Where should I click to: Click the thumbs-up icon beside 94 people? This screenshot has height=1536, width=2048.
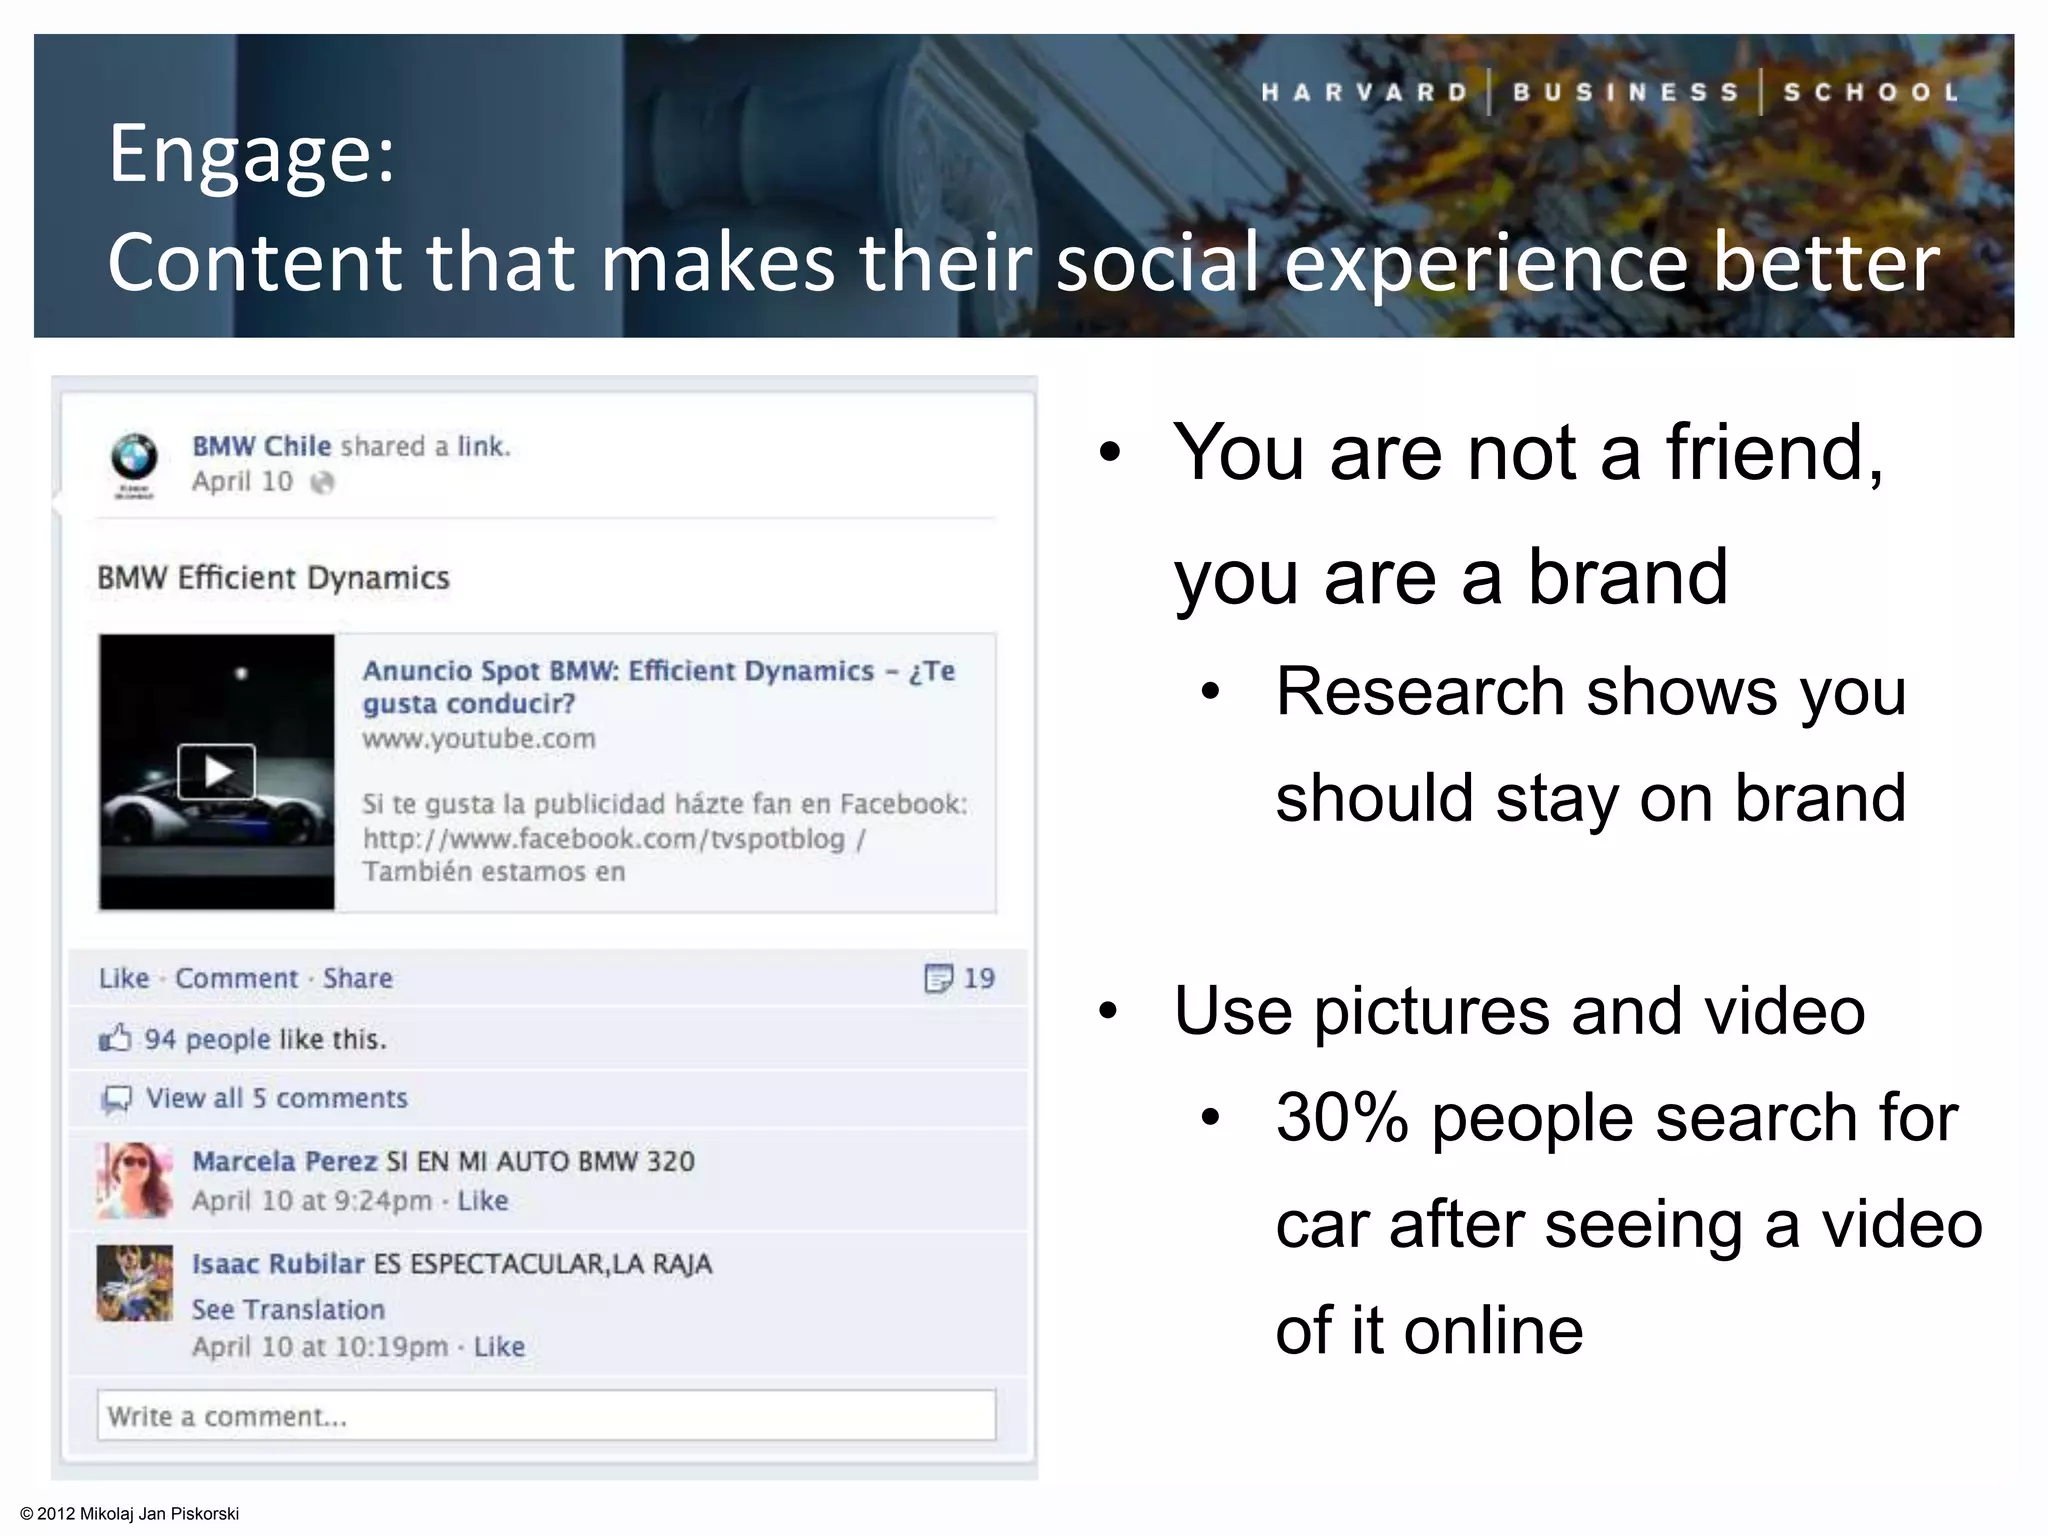115,1039
